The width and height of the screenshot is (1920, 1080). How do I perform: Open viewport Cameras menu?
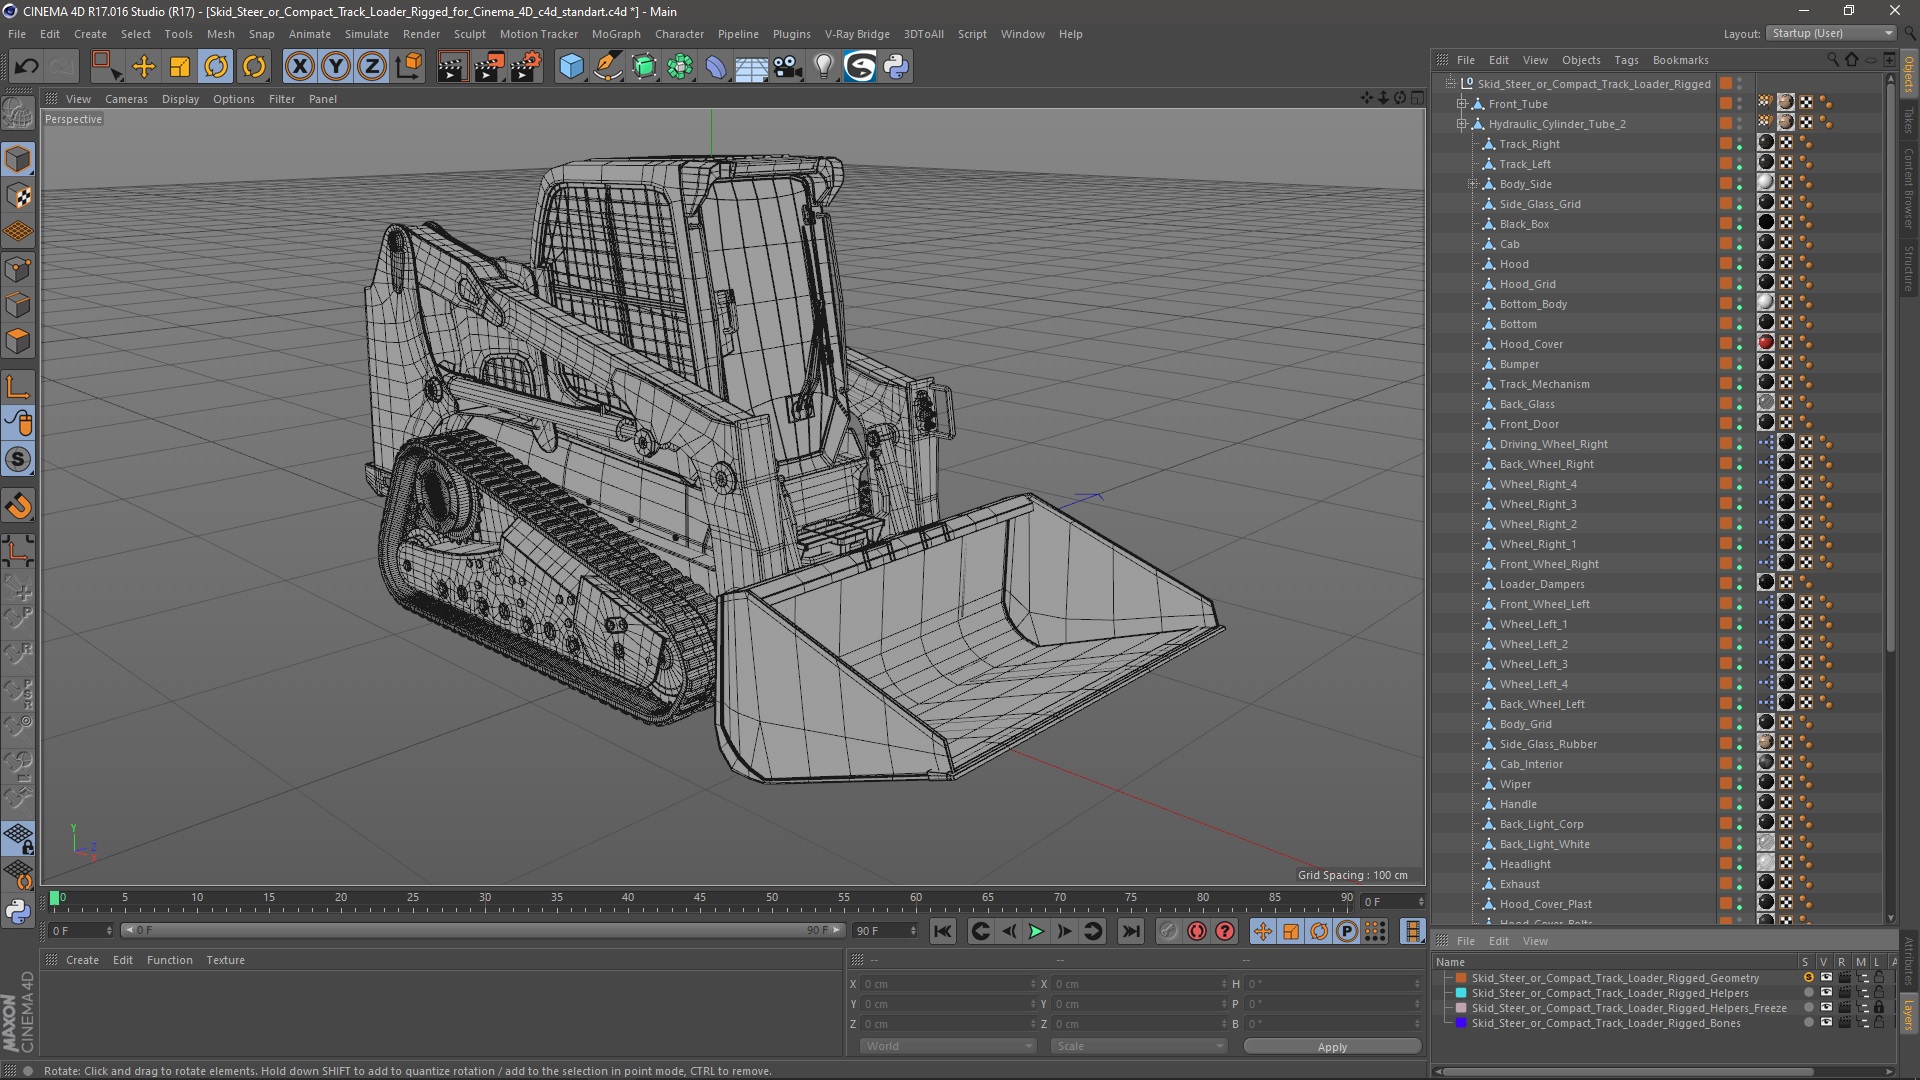click(x=126, y=99)
